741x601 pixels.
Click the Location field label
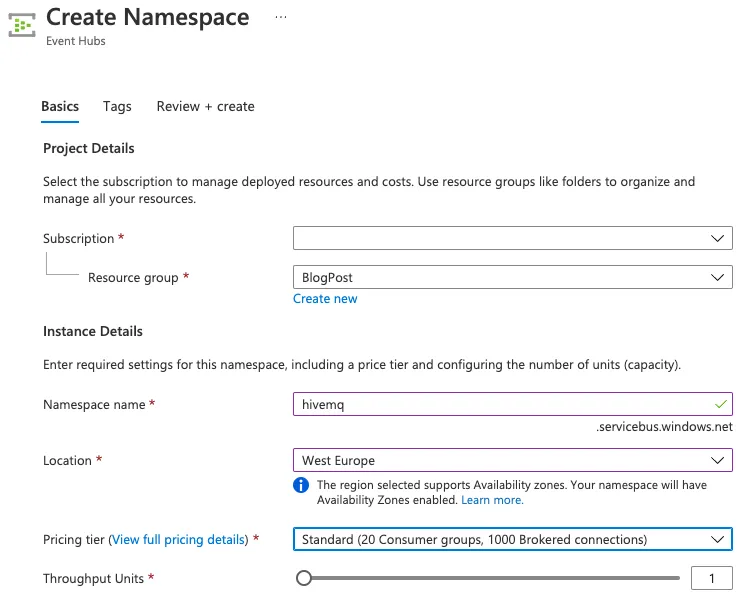[x=67, y=461]
